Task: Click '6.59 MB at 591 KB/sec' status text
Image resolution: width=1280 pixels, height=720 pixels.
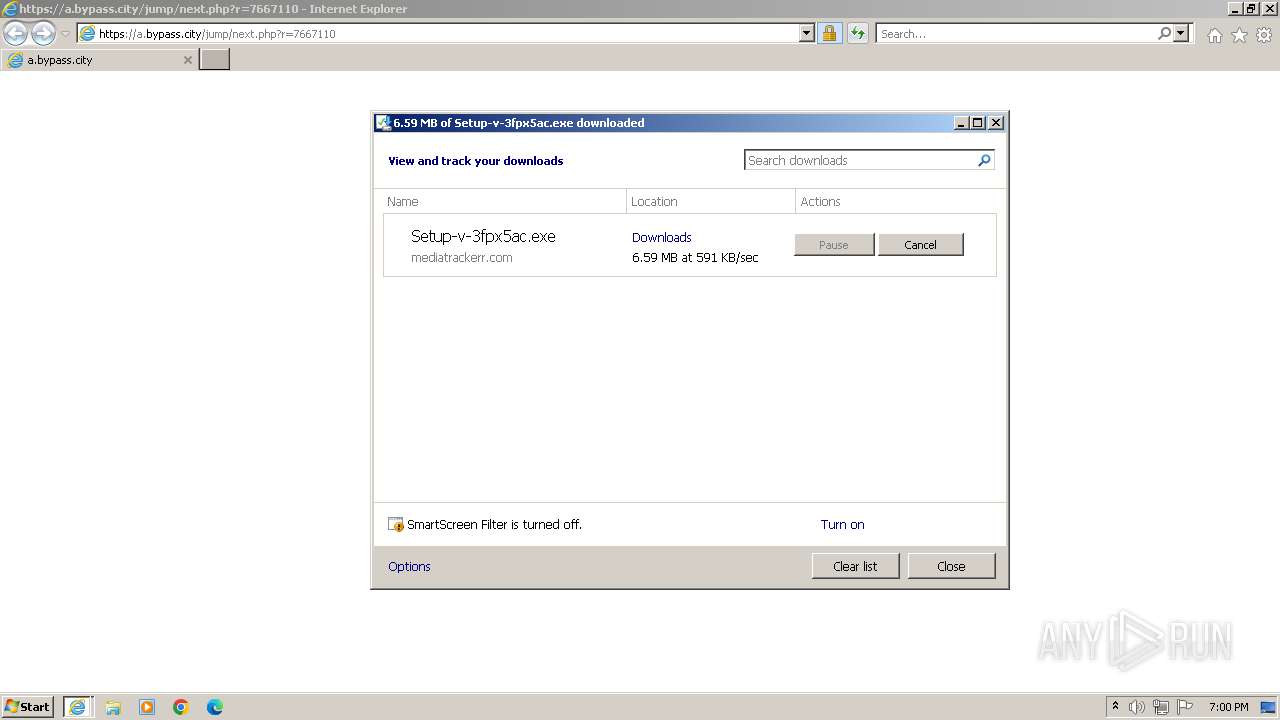Action: pos(695,258)
